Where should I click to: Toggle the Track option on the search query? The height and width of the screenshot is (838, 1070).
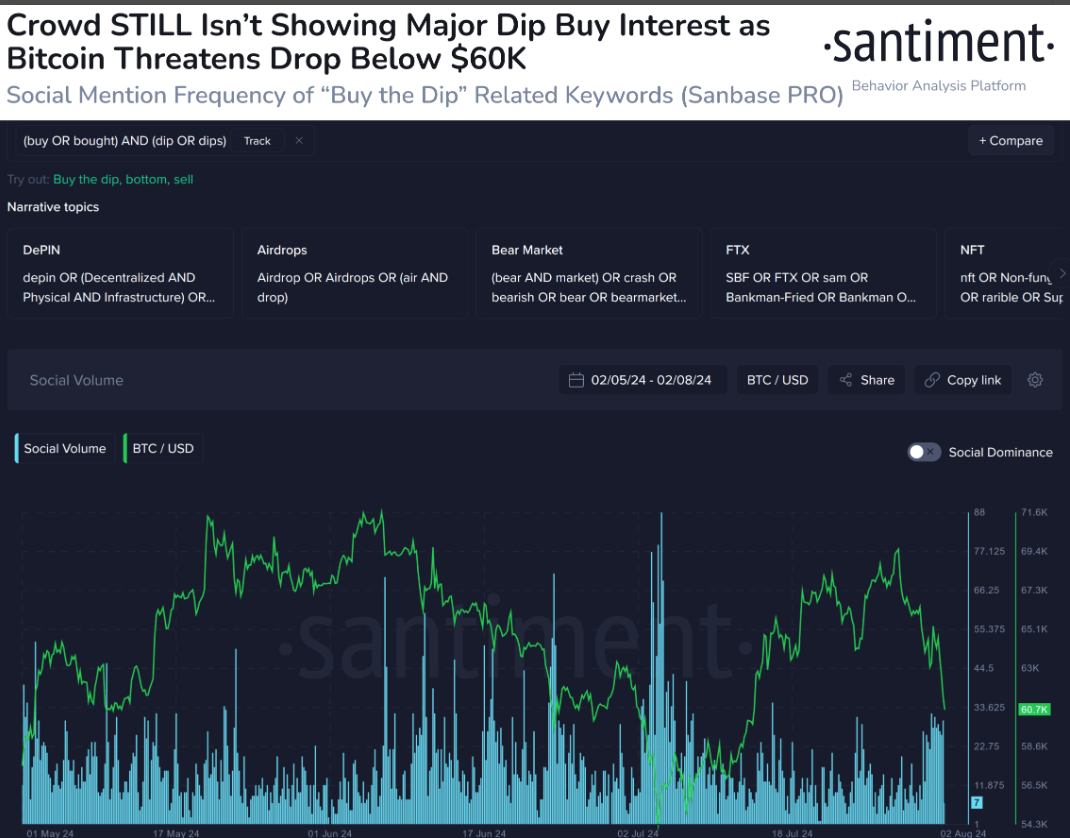click(x=257, y=141)
